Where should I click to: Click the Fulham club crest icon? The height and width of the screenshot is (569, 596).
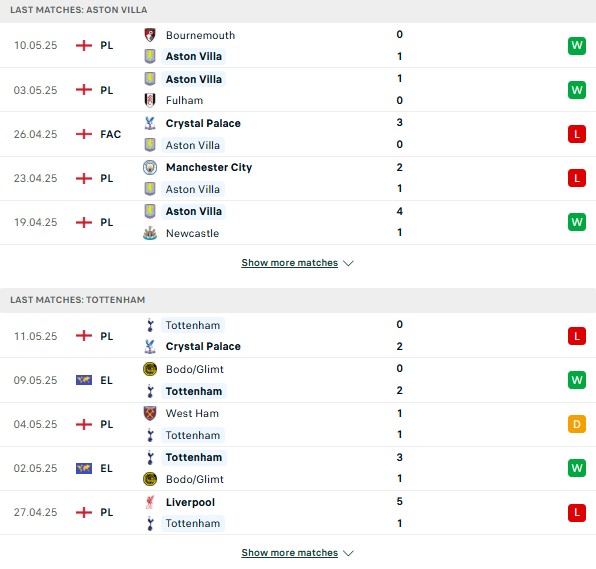(150, 100)
